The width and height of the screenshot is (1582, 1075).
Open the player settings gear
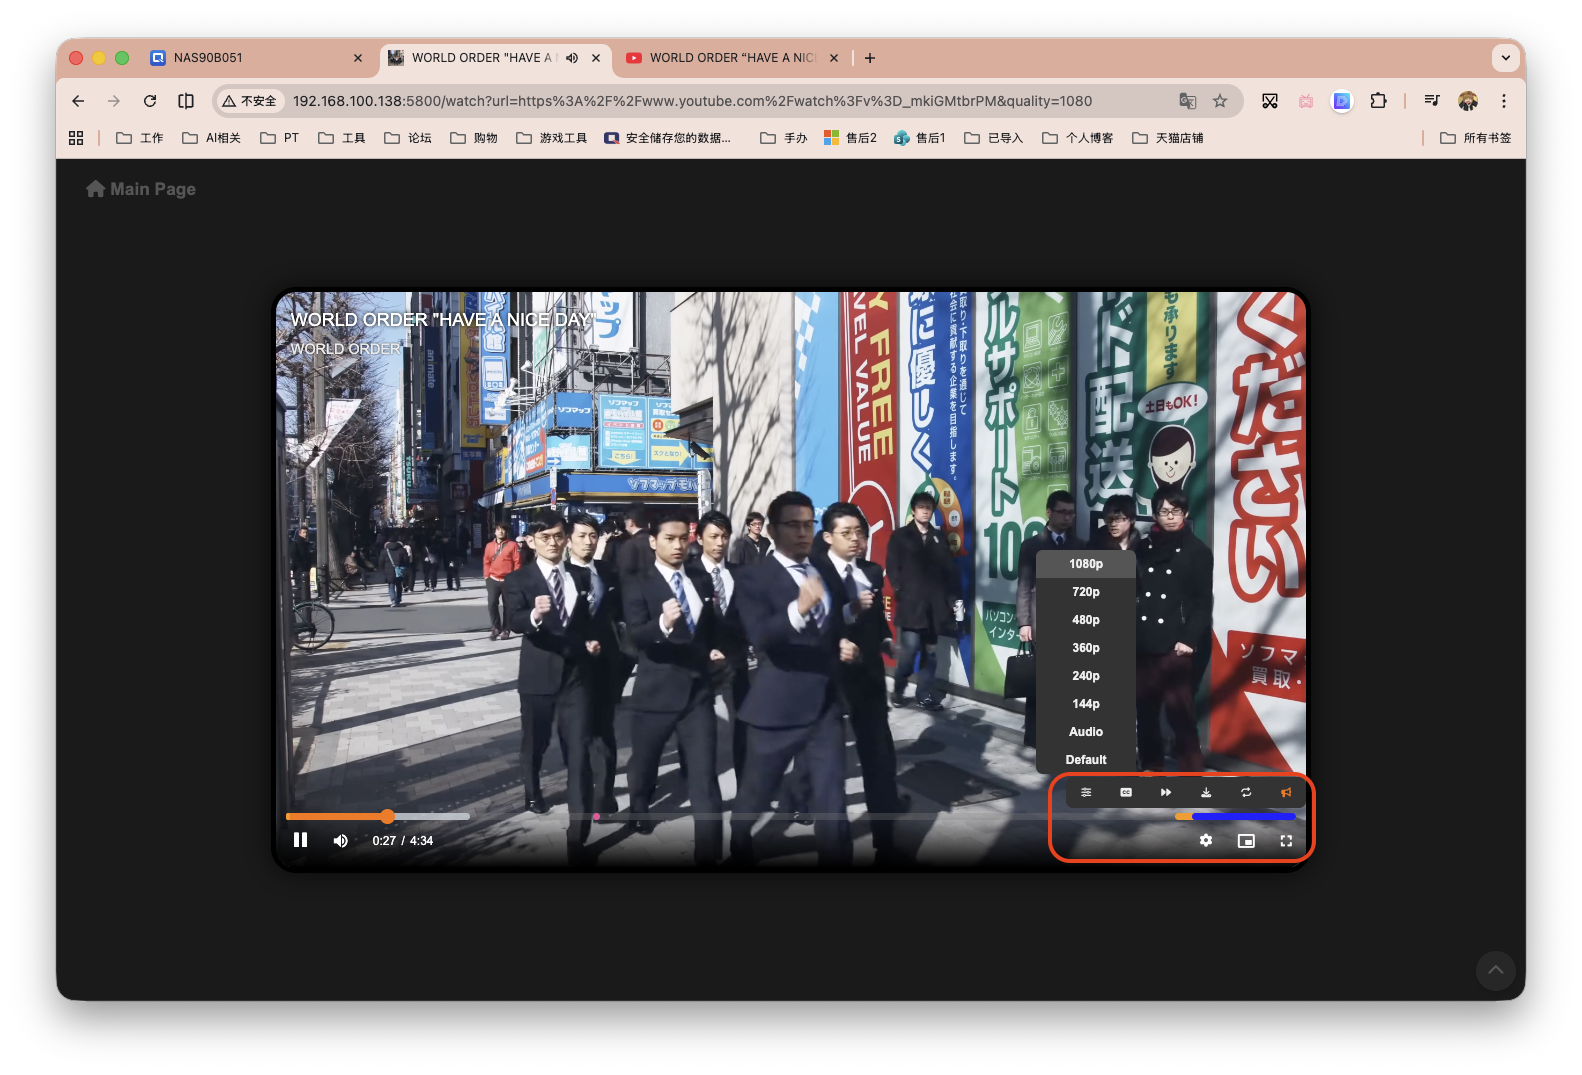(1206, 840)
